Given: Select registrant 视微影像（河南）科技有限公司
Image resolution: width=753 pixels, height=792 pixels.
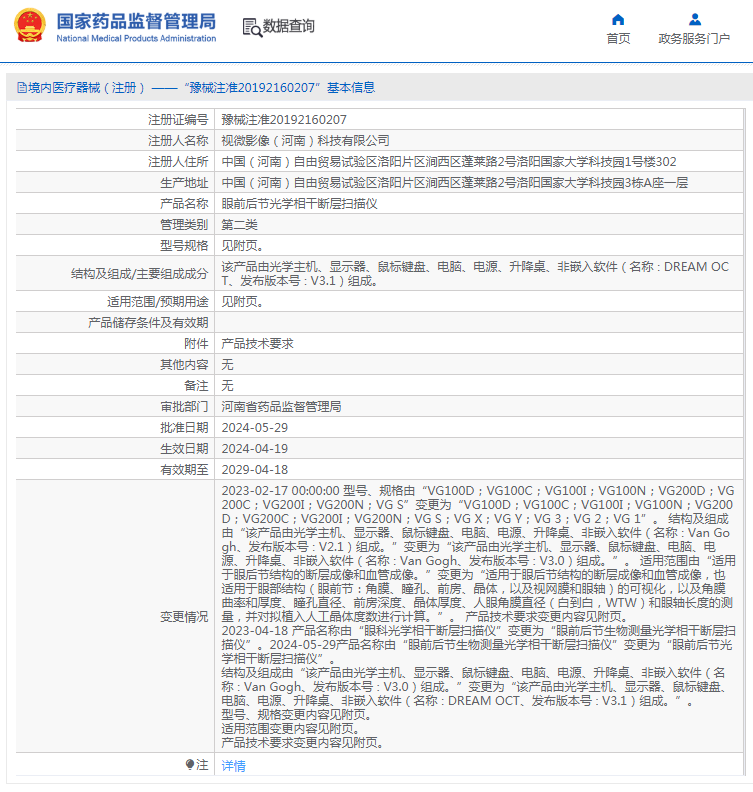Looking at the screenshot, I should [306, 141].
